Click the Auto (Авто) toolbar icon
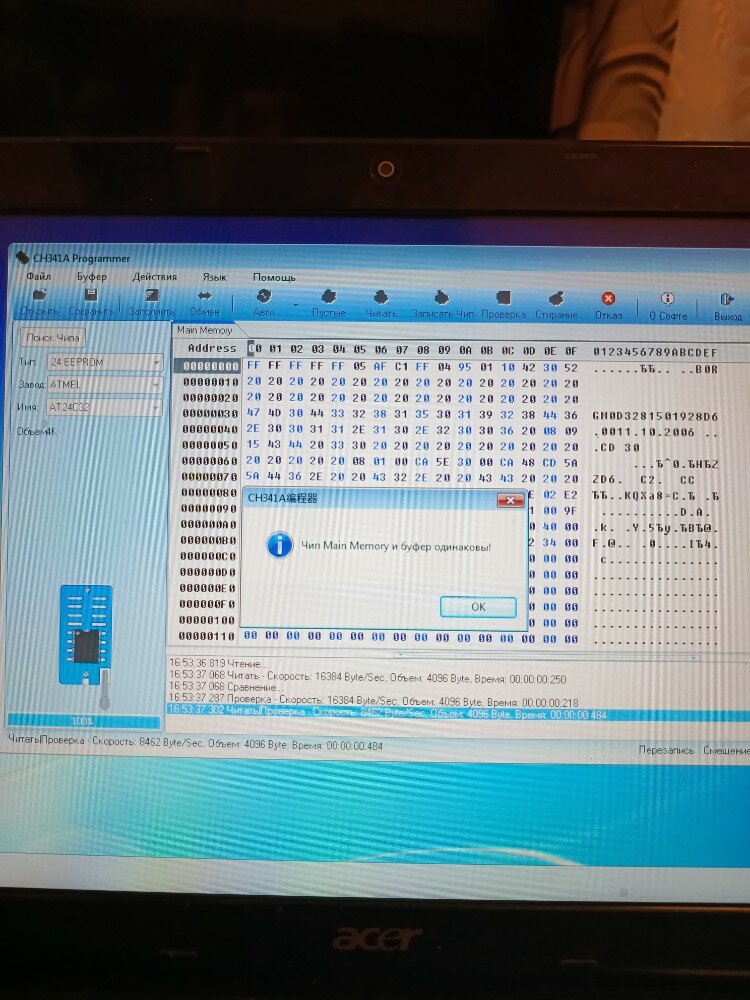The width and height of the screenshot is (750, 1000). (x=263, y=297)
